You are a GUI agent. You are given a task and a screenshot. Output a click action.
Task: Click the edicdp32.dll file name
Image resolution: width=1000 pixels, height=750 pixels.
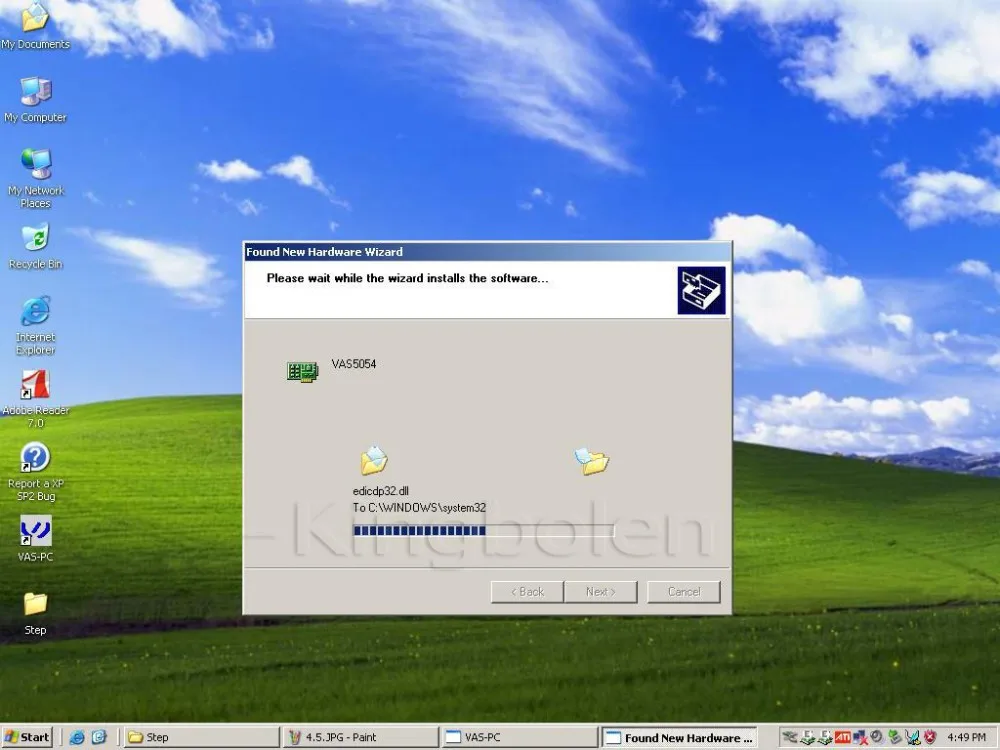click(381, 491)
